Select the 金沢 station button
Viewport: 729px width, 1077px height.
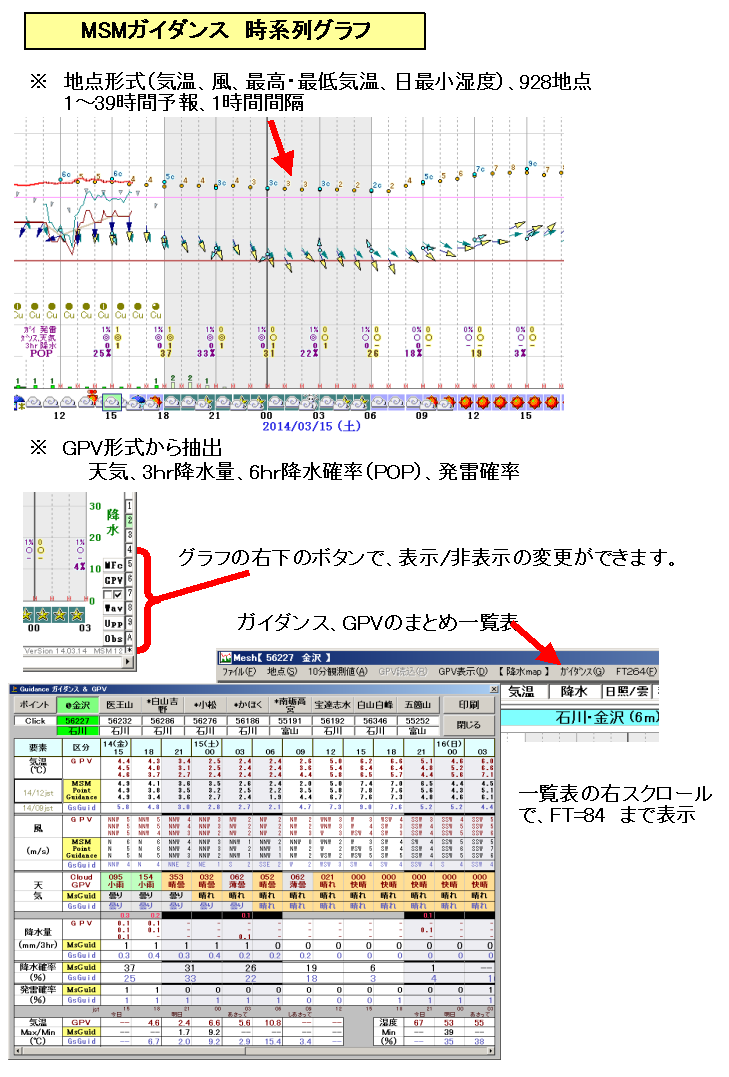(x=78, y=705)
